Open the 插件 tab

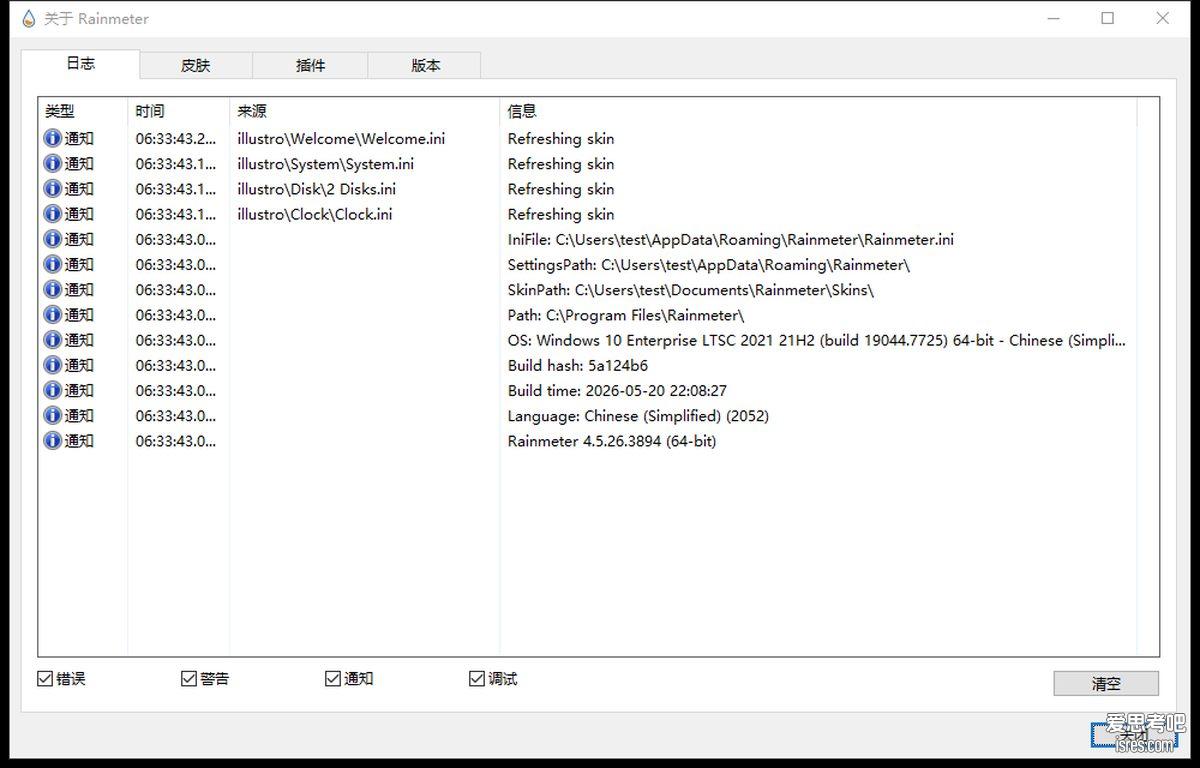pos(310,66)
